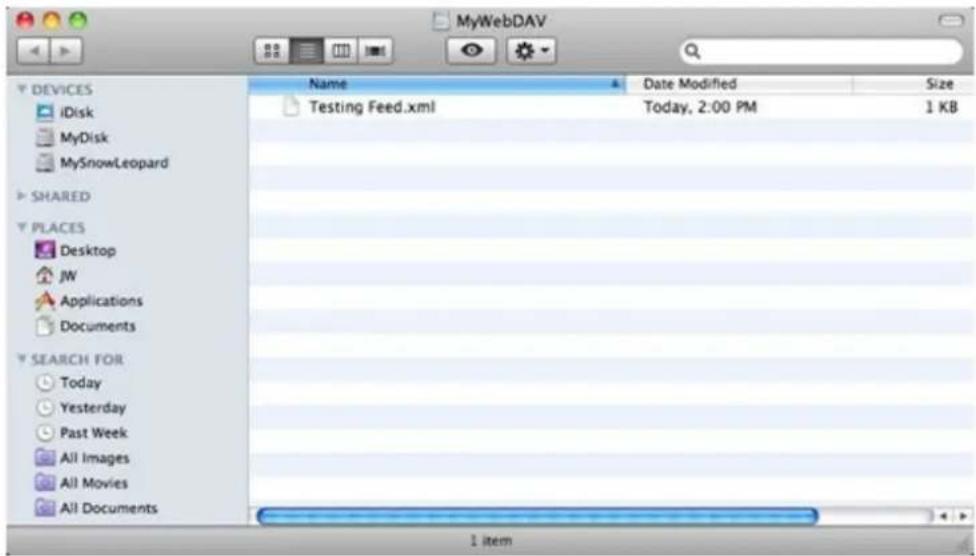Switch to Cover Flow view
The width and height of the screenshot is (976, 556).
[375, 51]
